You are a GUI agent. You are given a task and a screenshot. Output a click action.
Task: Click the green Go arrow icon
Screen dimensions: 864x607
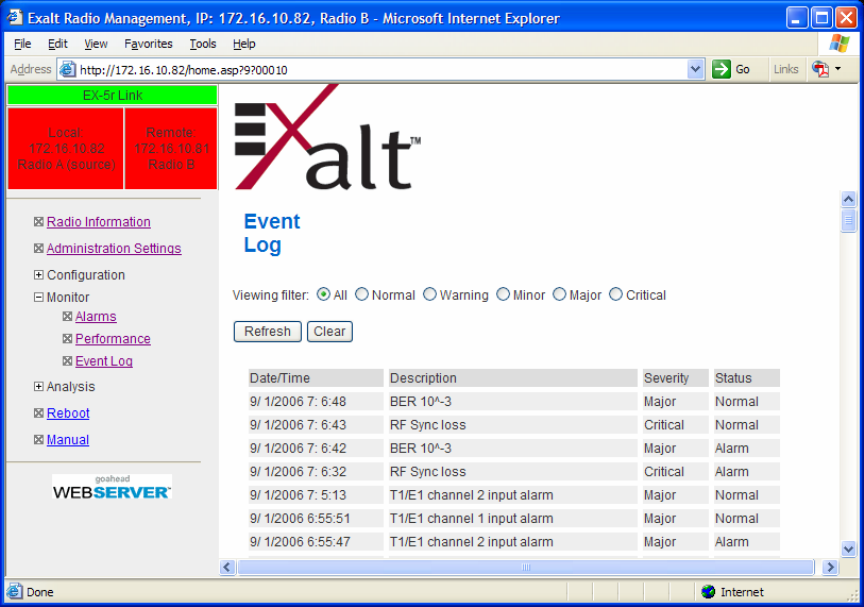721,69
